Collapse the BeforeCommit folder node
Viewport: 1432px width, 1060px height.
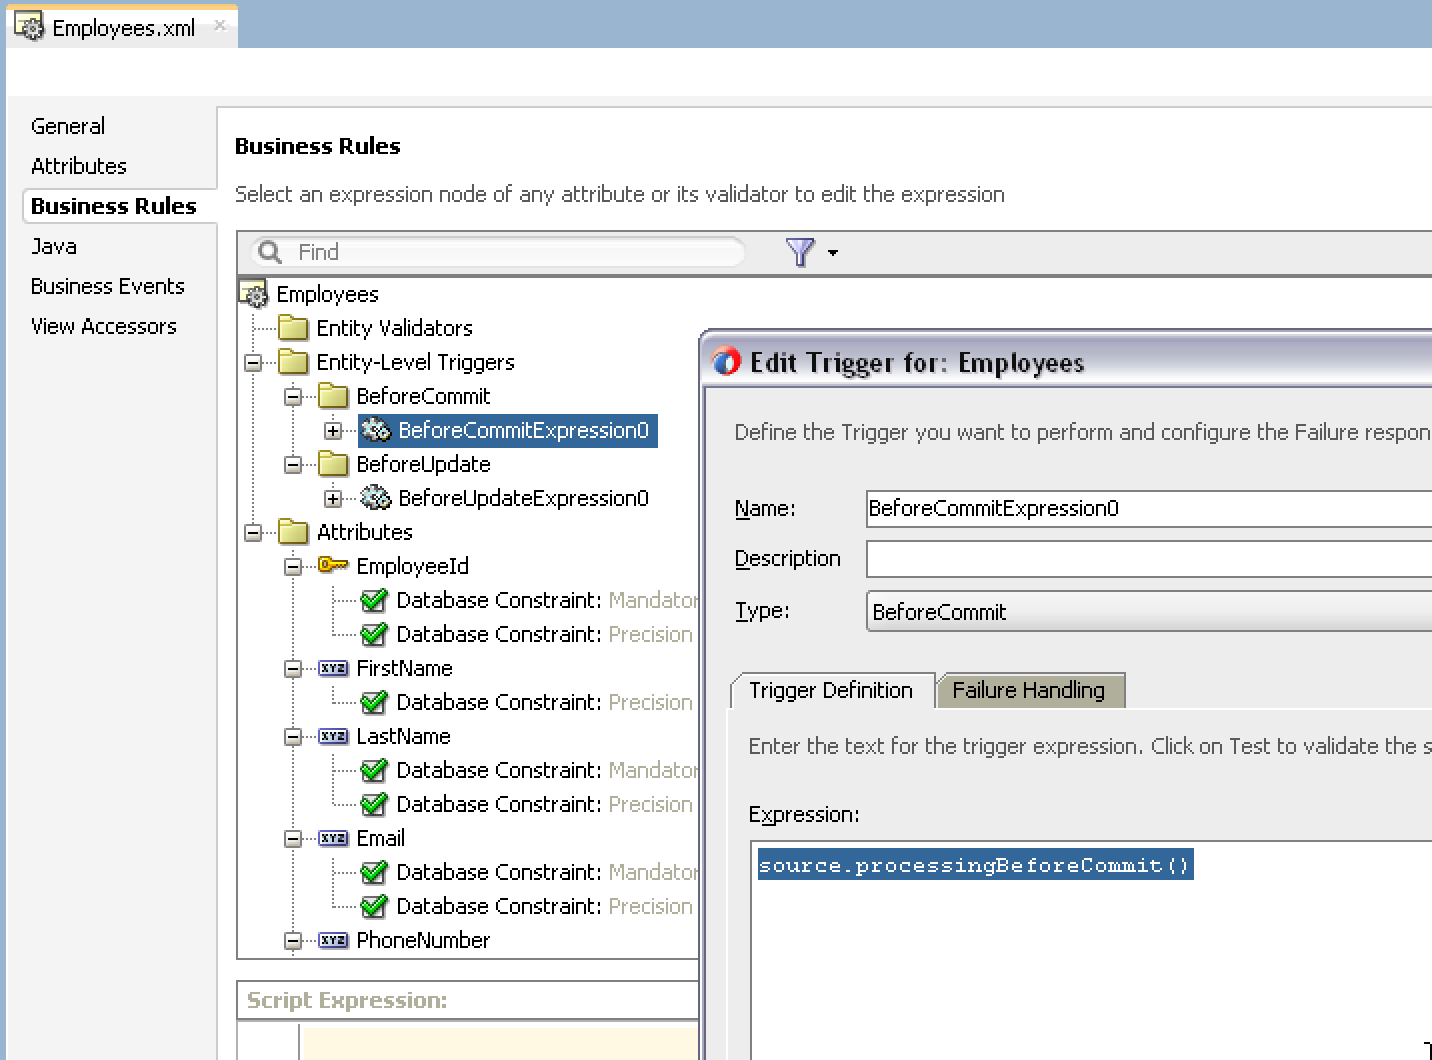(293, 396)
